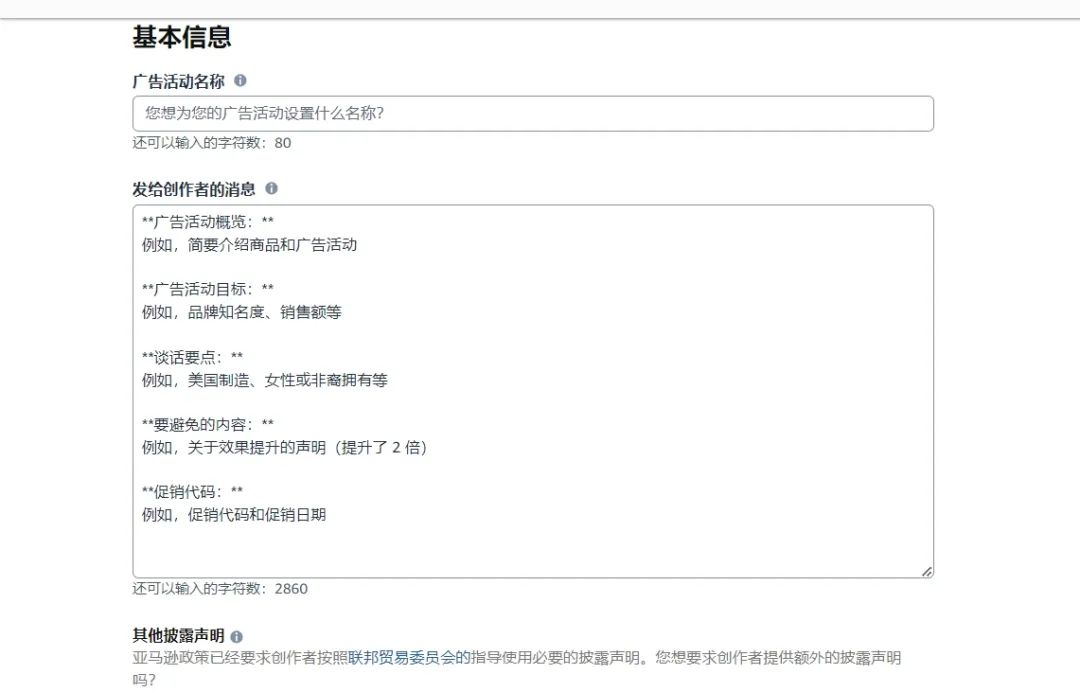The width and height of the screenshot is (1080, 692).
Task: Click the 广告活动名称 input field
Action: tap(533, 114)
